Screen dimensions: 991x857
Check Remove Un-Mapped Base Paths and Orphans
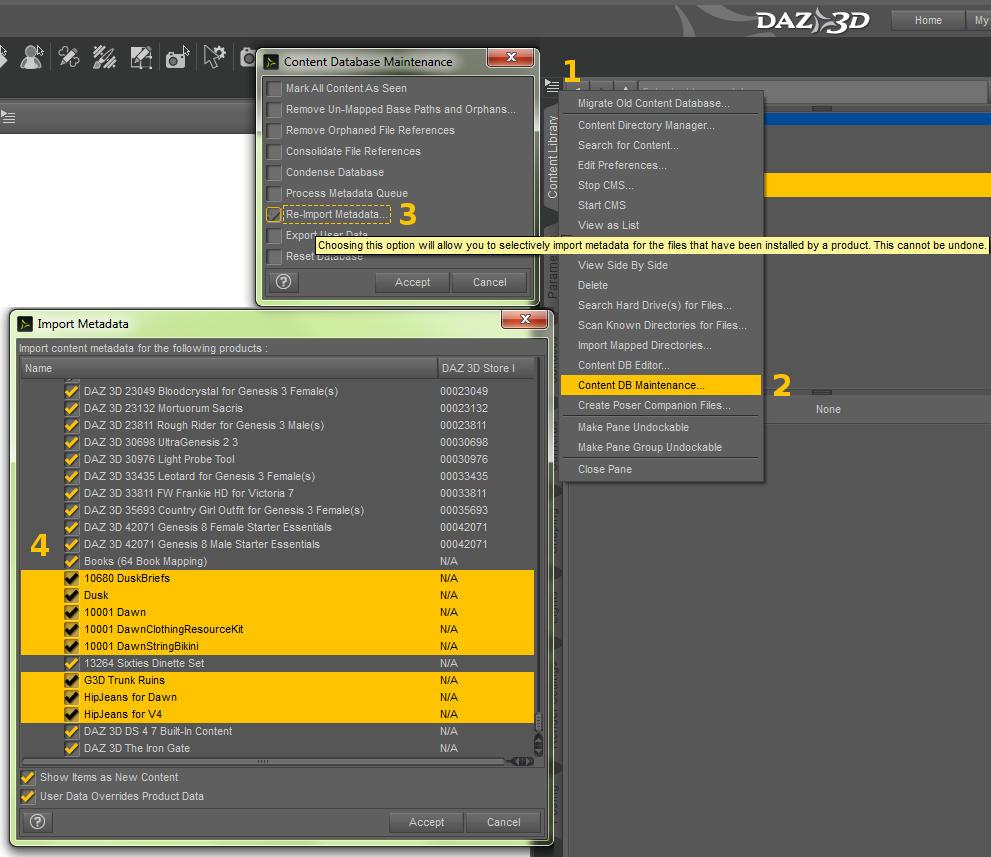tap(274, 110)
